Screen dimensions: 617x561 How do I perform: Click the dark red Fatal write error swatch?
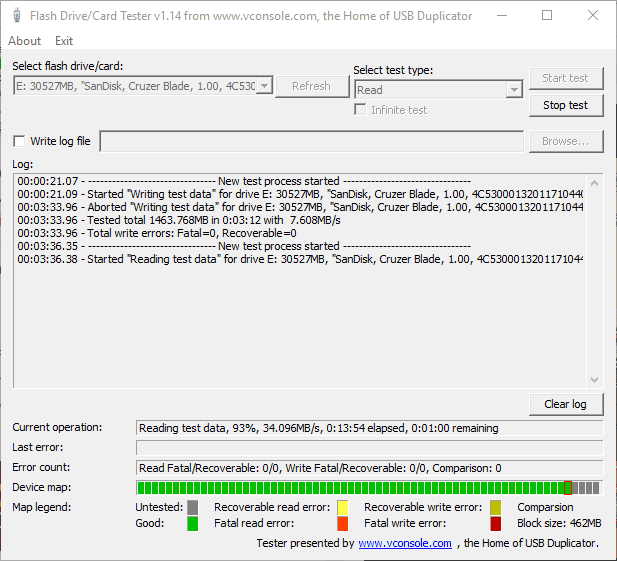[x=496, y=524]
